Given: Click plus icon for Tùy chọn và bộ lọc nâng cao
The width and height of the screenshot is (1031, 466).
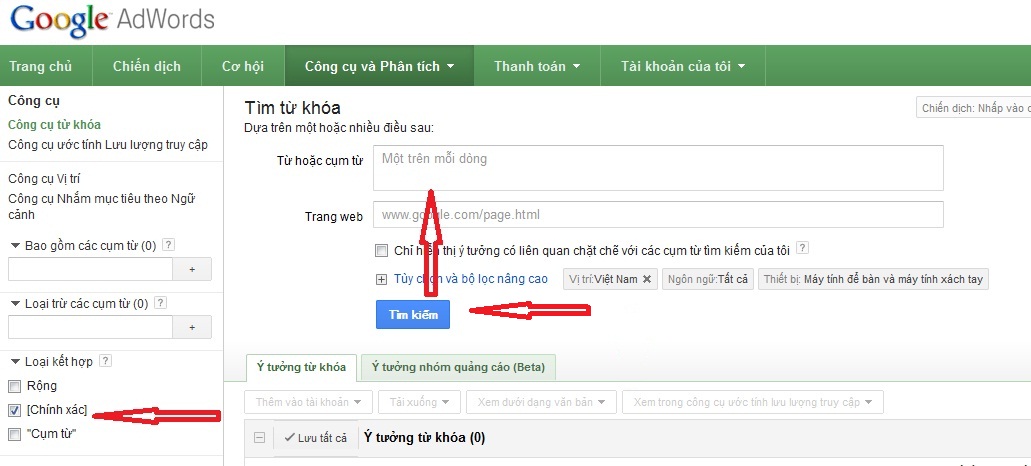Looking at the screenshot, I should [x=381, y=279].
